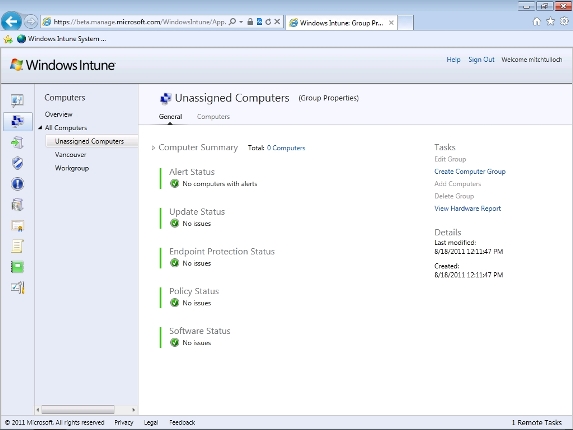Open the Alerts exclamation icon

[x=17, y=184]
